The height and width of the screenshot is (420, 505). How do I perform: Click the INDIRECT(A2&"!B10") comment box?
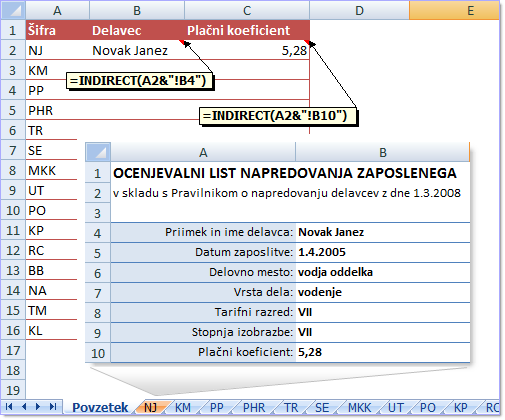point(278,116)
